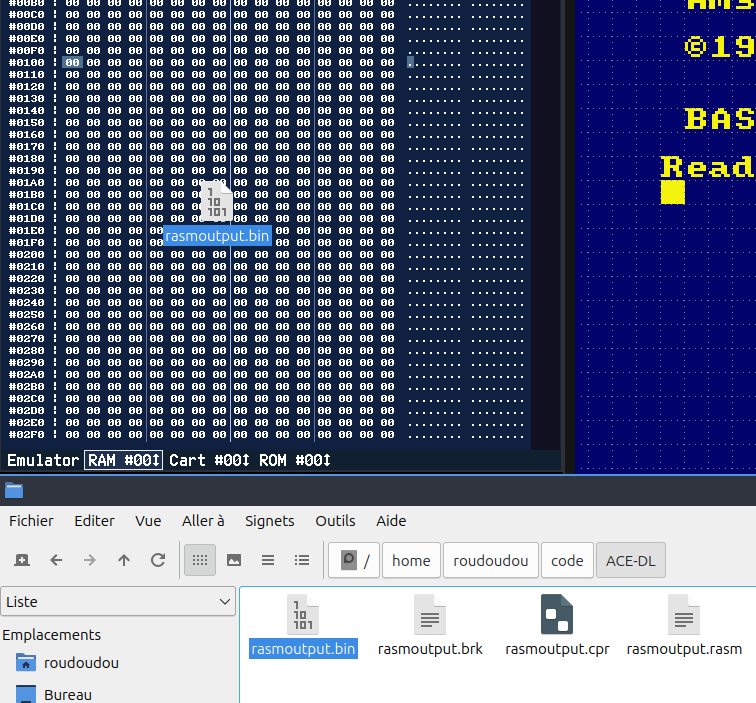Screen dimensions: 756x703
Task: Switch to detailed list view icon
Action: tap(302, 560)
